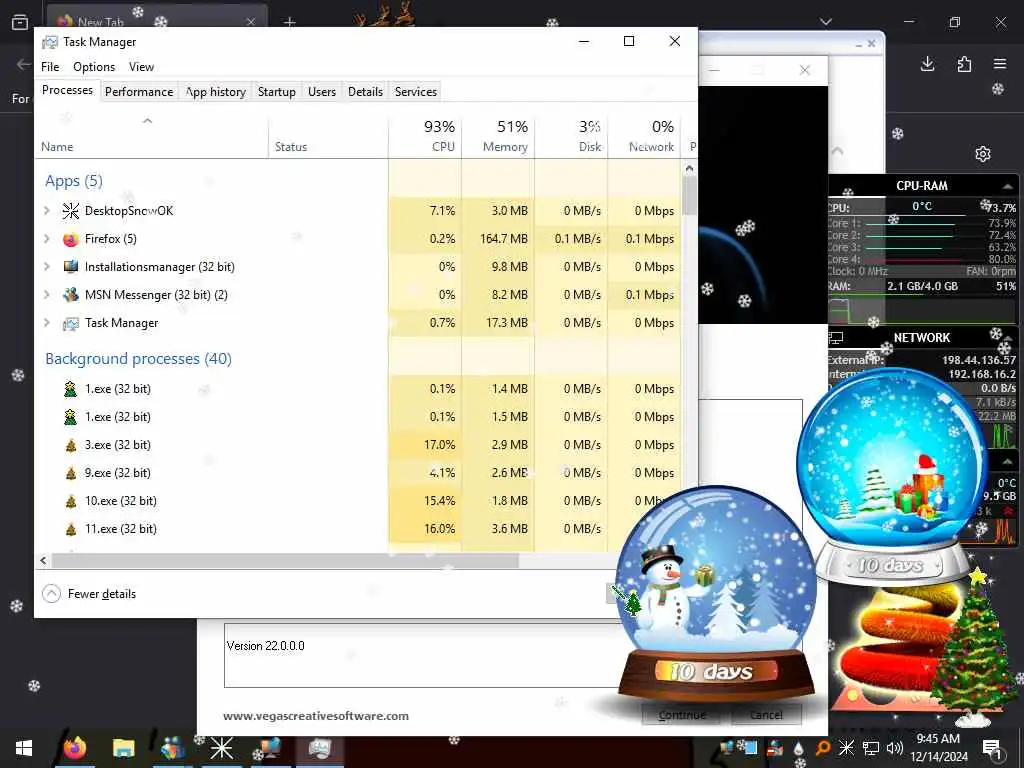Collapse details with the Fewer details arrow
The height and width of the screenshot is (768, 1024).
[51, 594]
